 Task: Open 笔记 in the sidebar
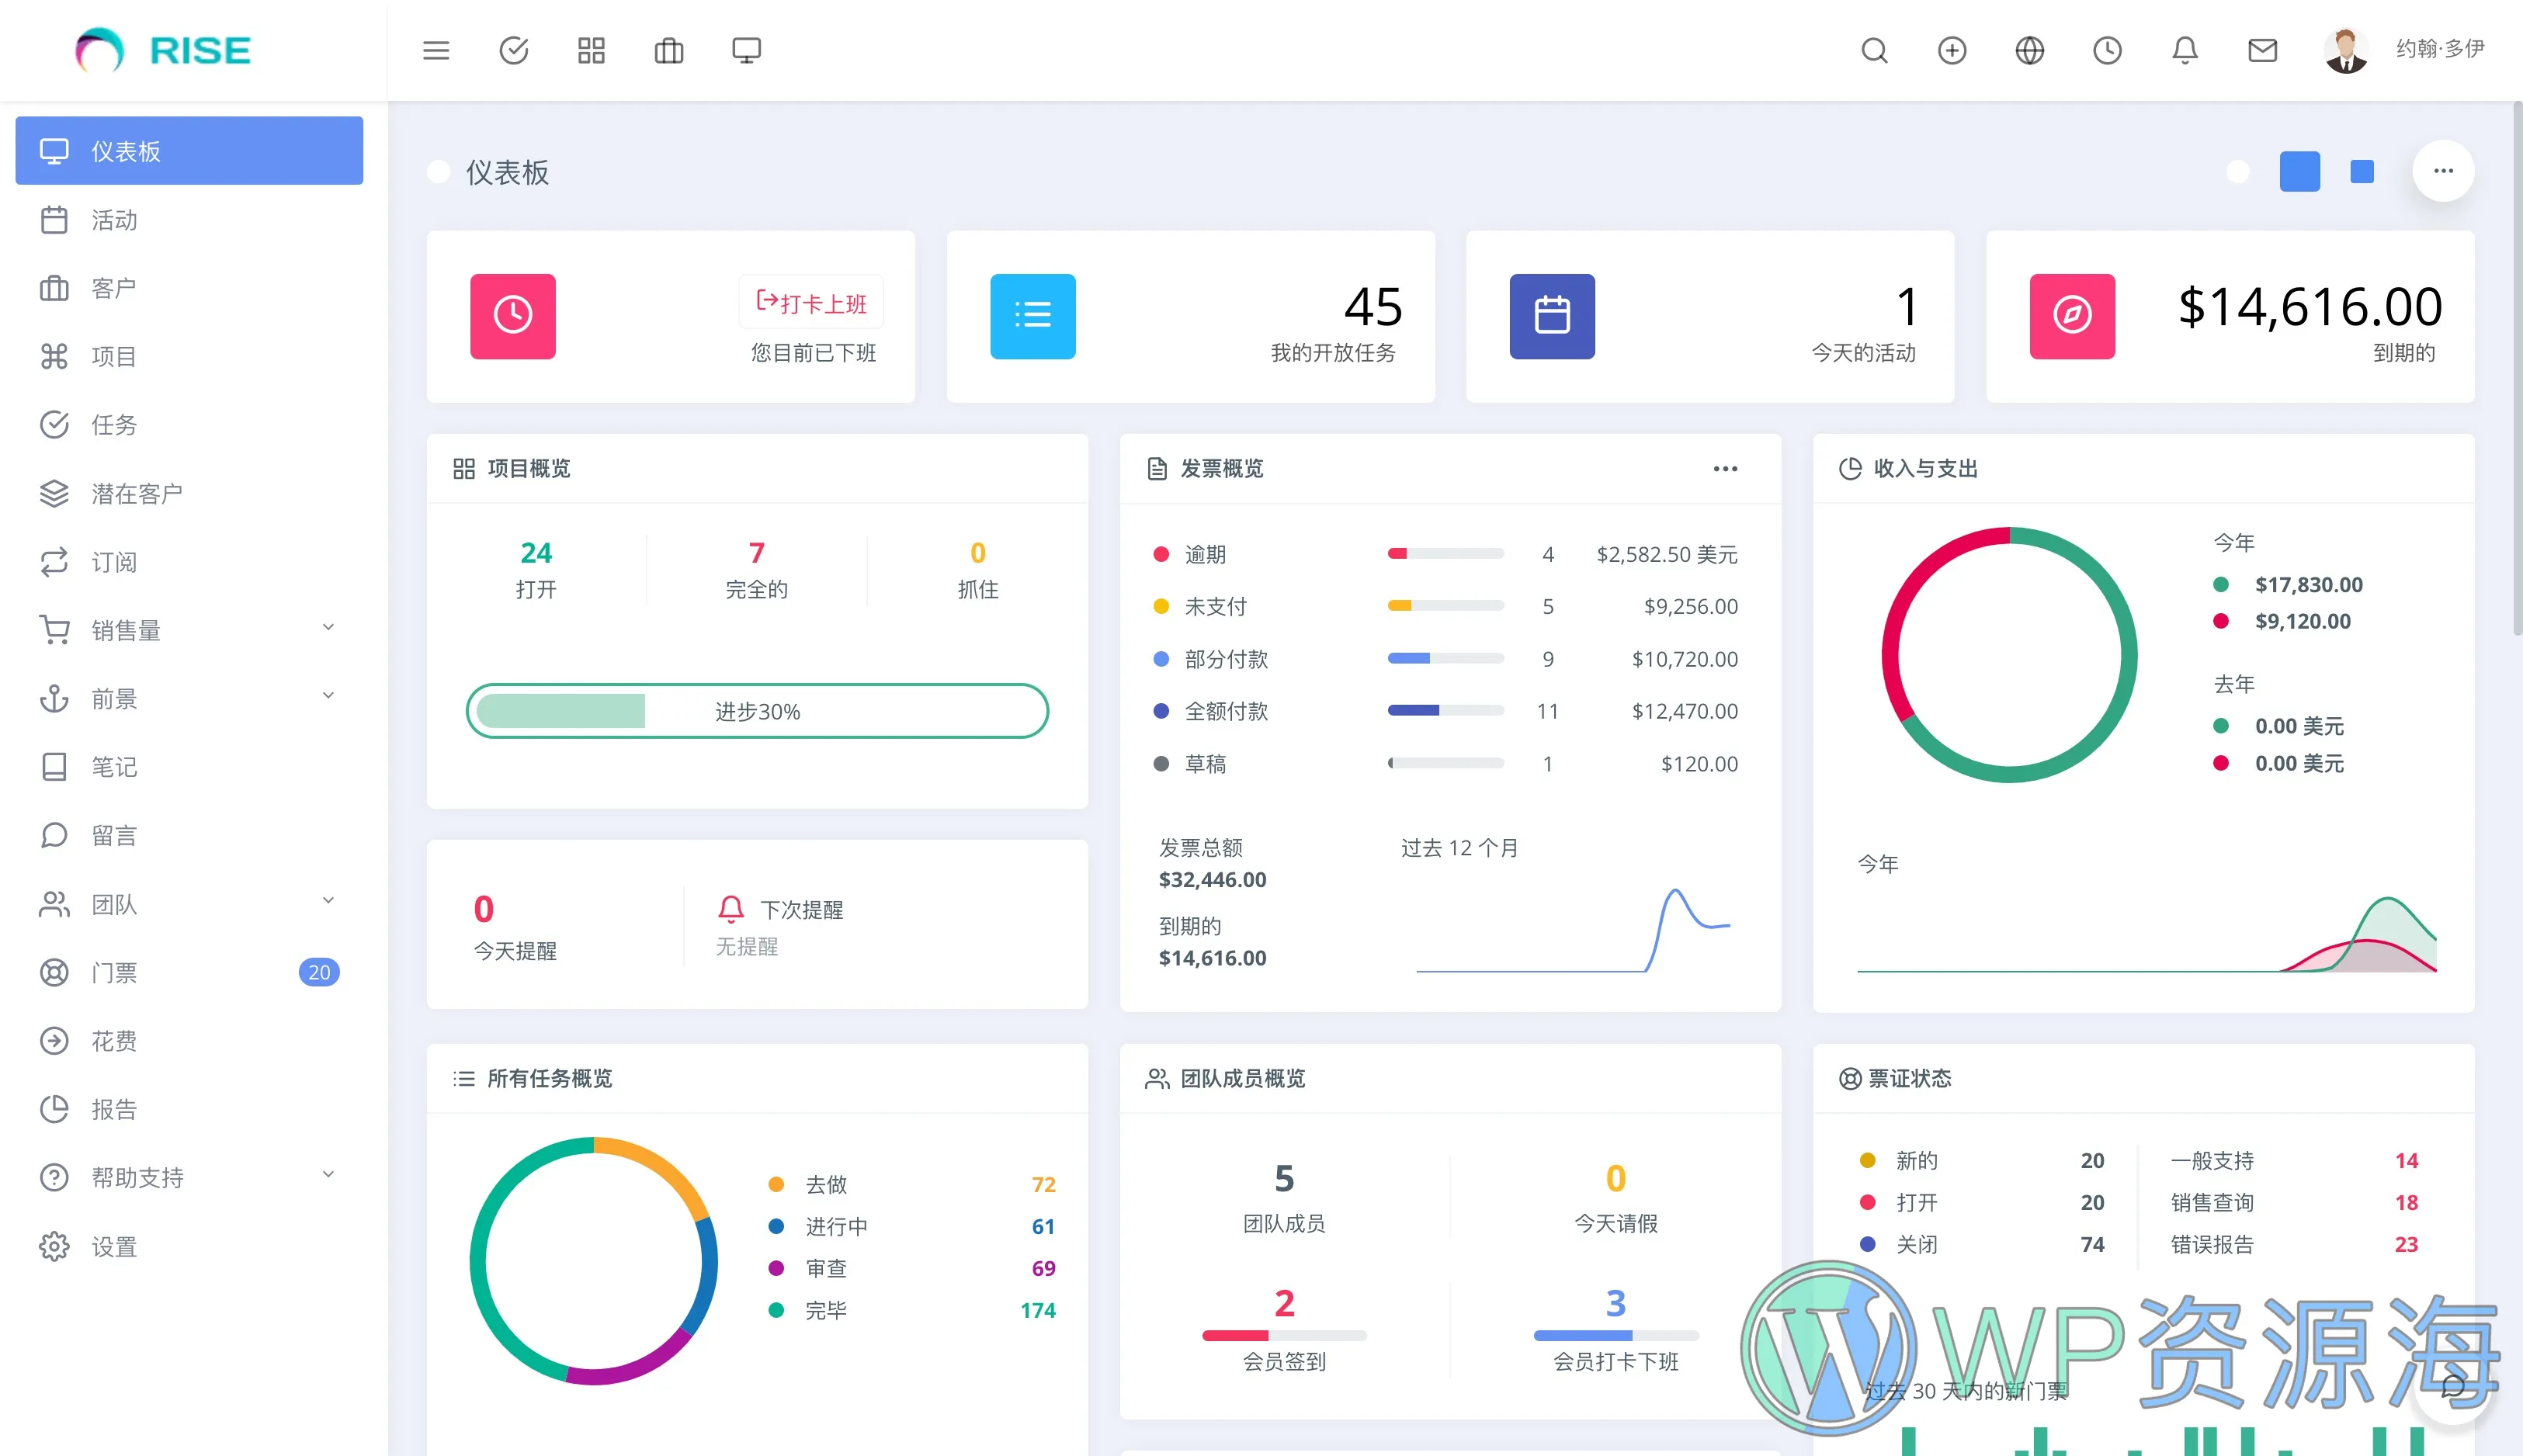(x=189, y=767)
